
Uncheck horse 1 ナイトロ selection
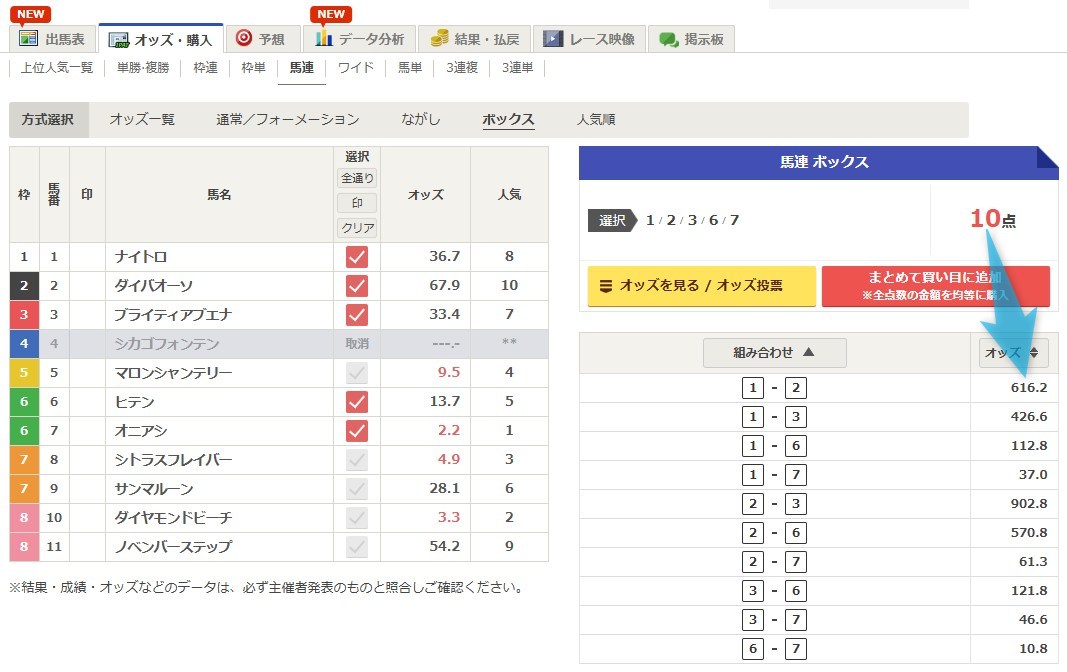tap(356, 256)
